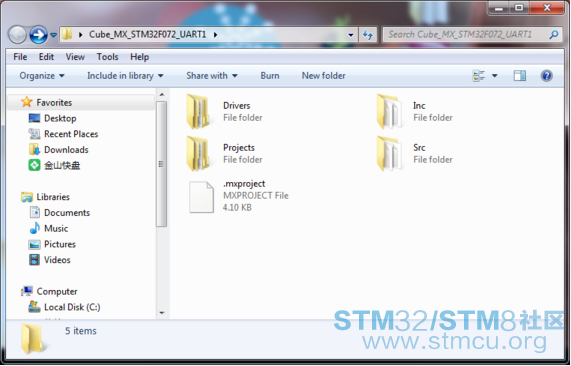The width and height of the screenshot is (571, 366).
Task: Expand the Include in library dropdown
Action: coord(125,76)
